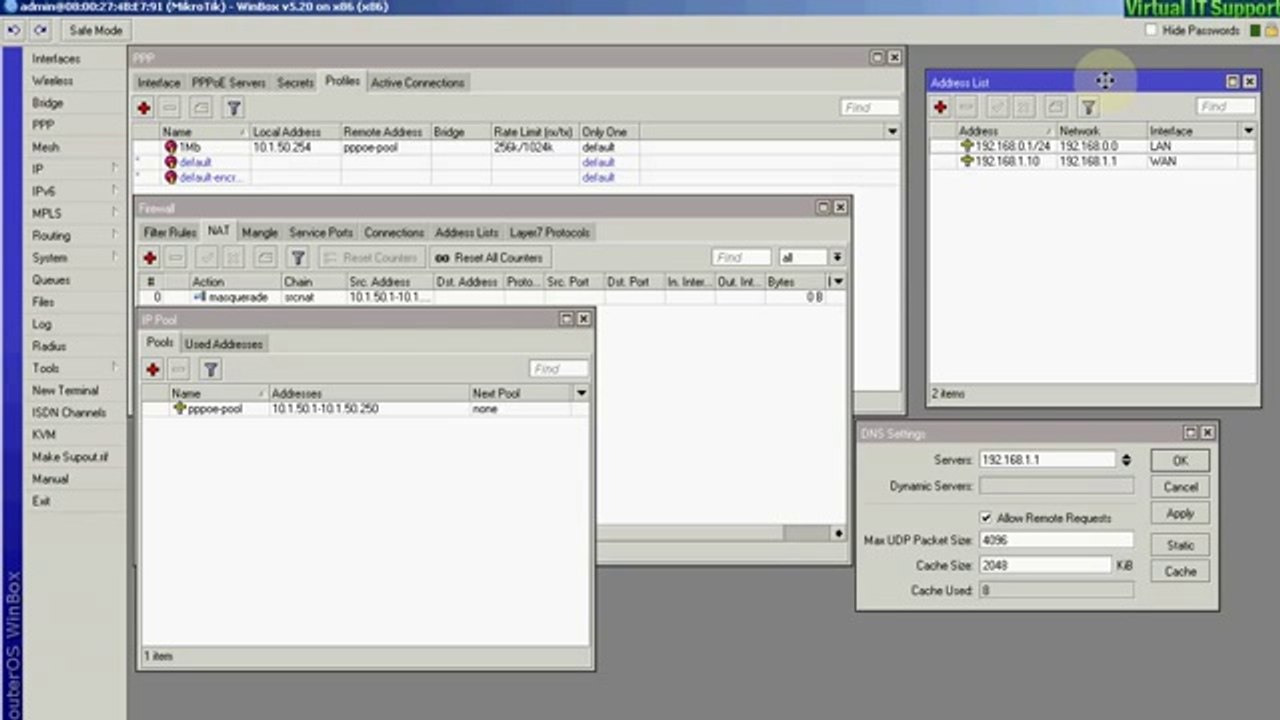Click Find field in Address List window
The width and height of the screenshot is (1280, 720).
(1225, 107)
